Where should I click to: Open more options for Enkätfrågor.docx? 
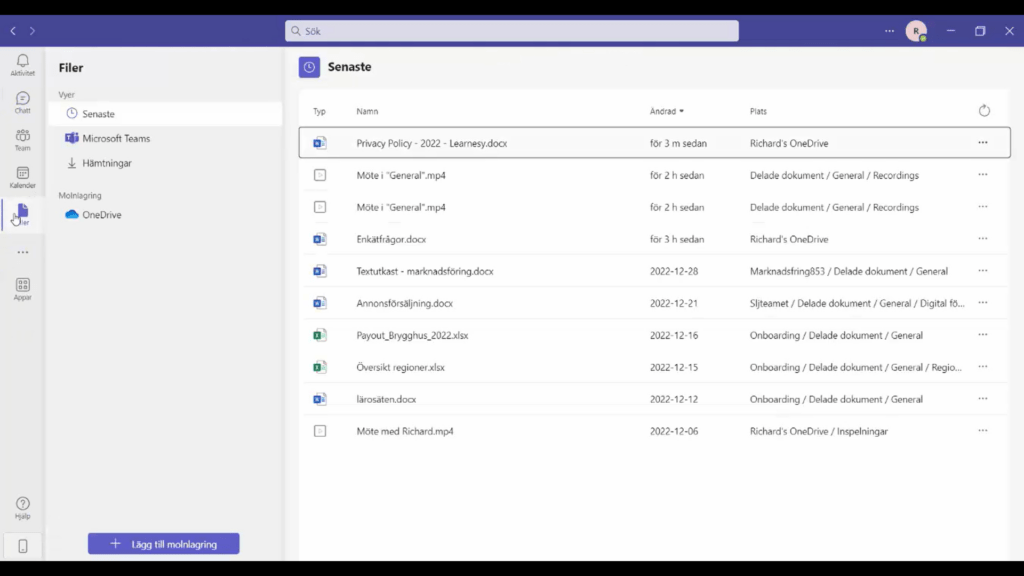[982, 239]
